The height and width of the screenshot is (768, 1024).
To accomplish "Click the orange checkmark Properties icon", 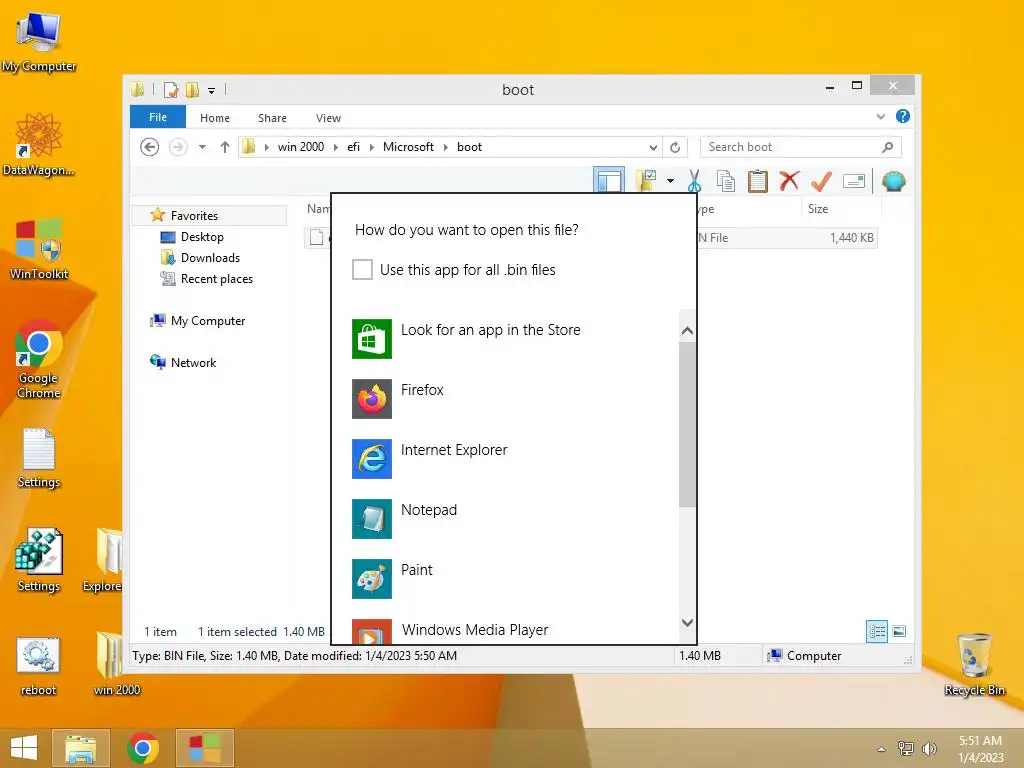I will pos(822,181).
